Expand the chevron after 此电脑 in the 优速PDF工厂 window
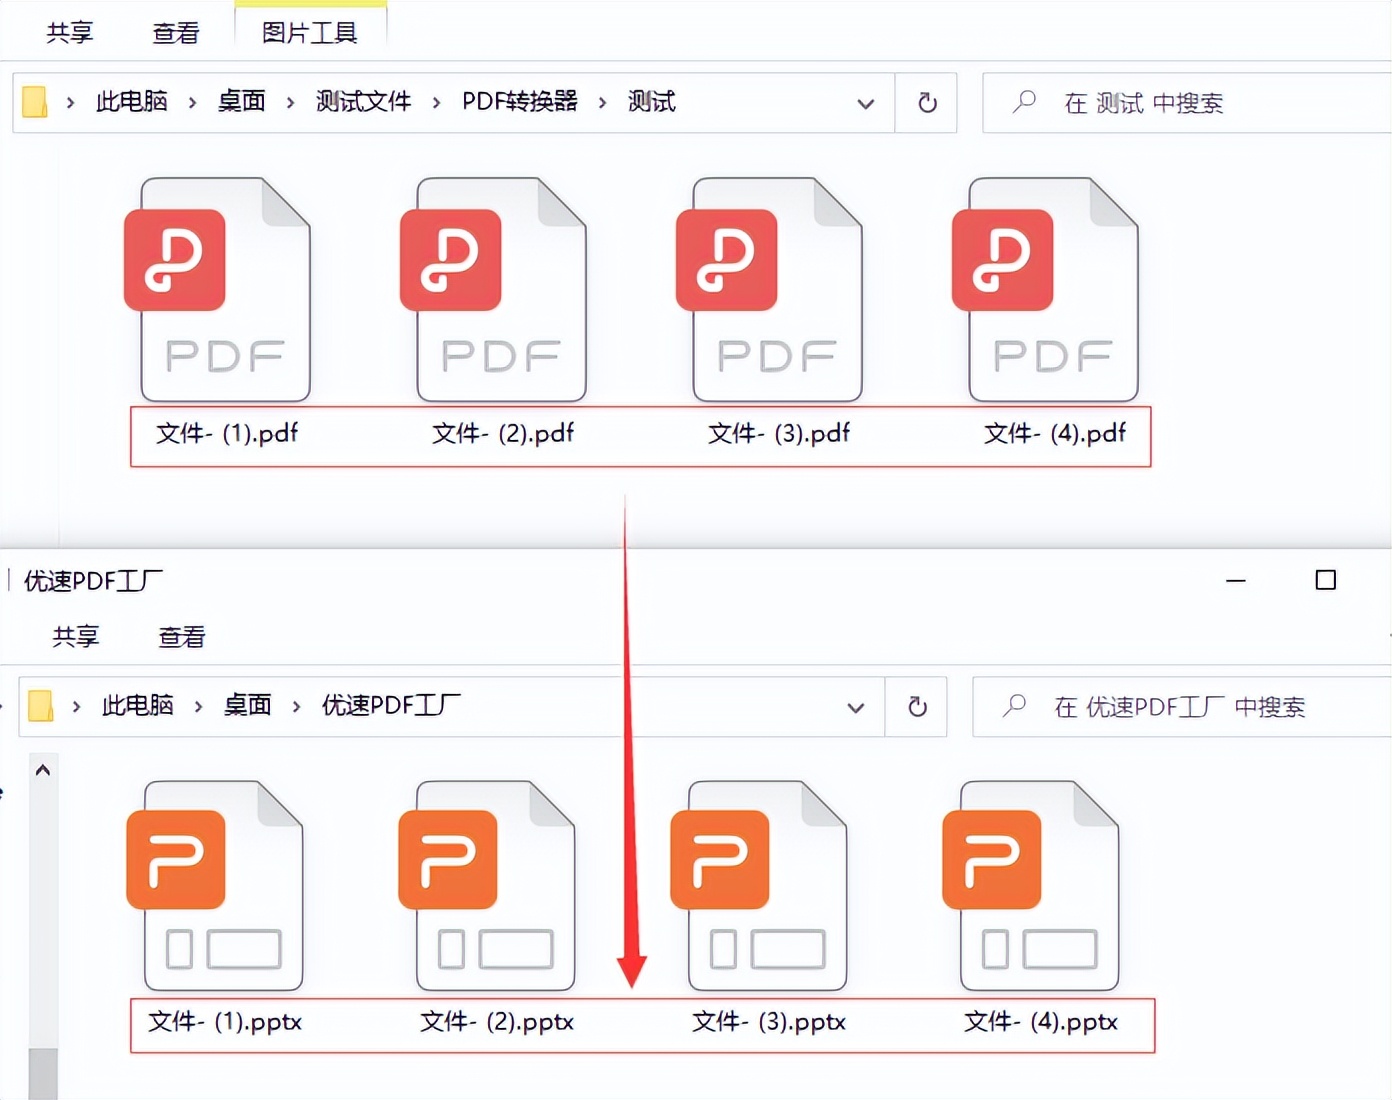This screenshot has width=1392, height=1100. pyautogui.click(x=198, y=706)
